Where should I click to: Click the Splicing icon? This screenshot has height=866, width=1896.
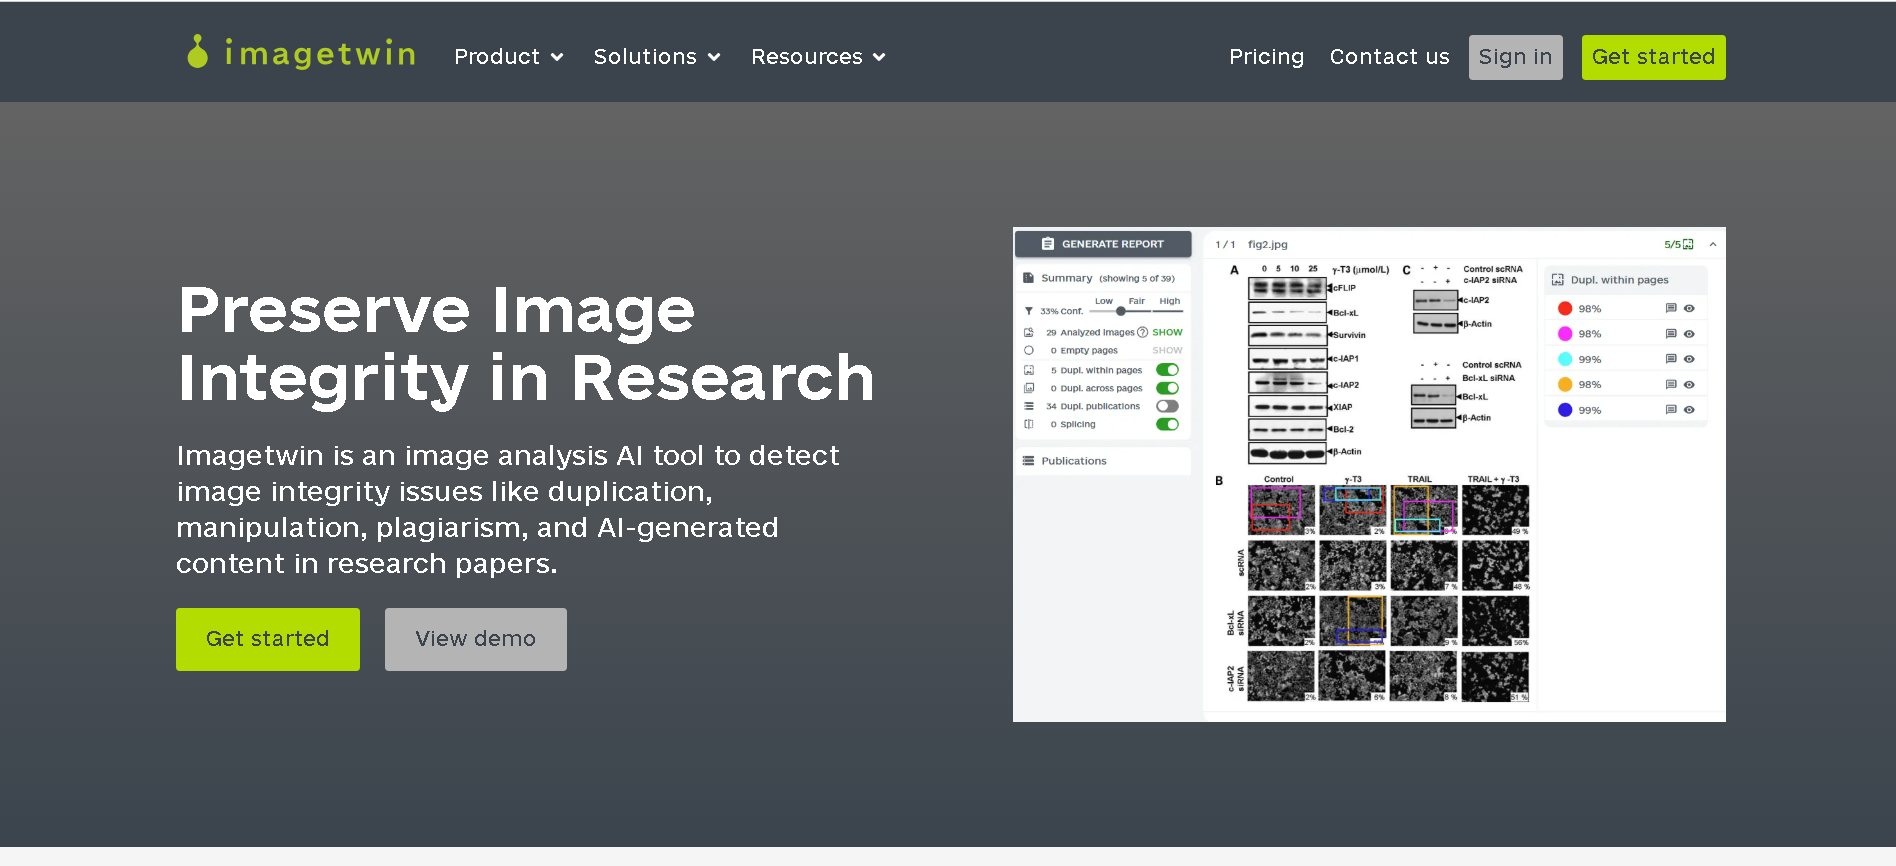coord(1028,424)
